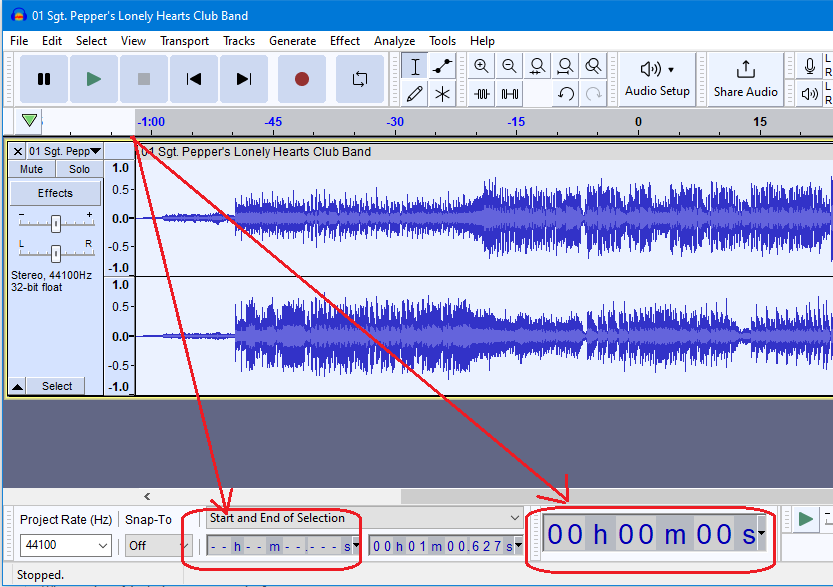
Task: Mute the Sgt. Pepper track
Action: pyautogui.click(x=31, y=169)
